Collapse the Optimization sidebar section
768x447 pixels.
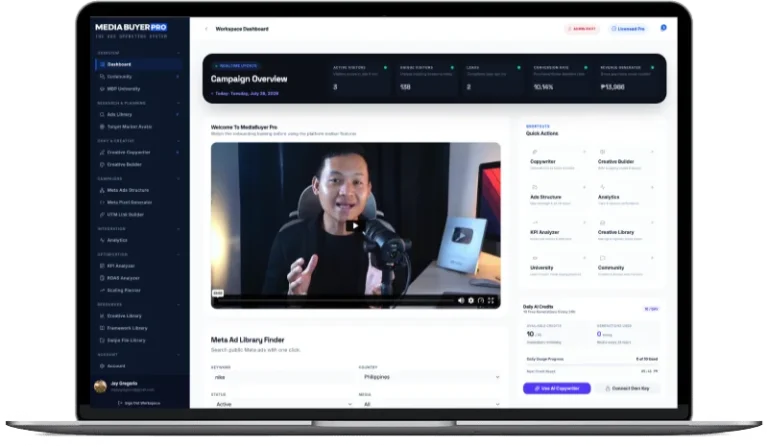[178, 255]
